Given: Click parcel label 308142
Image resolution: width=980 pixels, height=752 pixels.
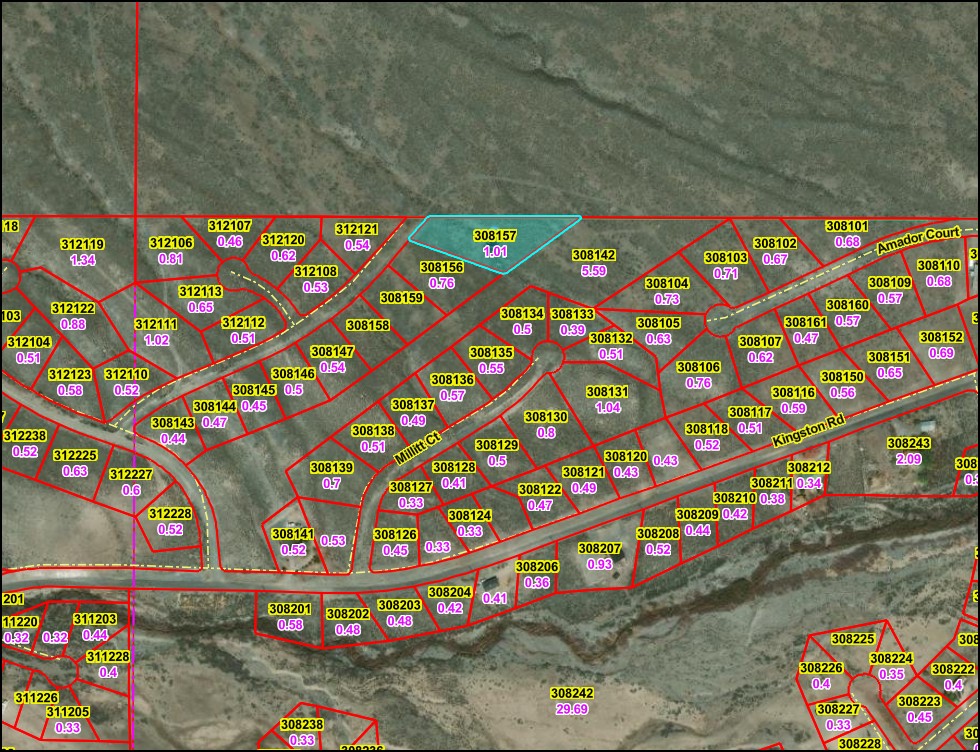Looking at the screenshot, I should click(594, 255).
